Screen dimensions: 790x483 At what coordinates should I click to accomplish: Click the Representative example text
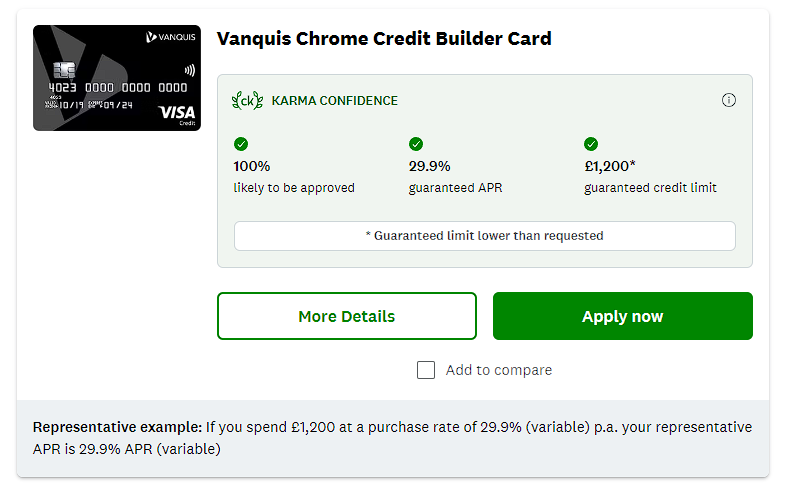[x=392, y=438]
